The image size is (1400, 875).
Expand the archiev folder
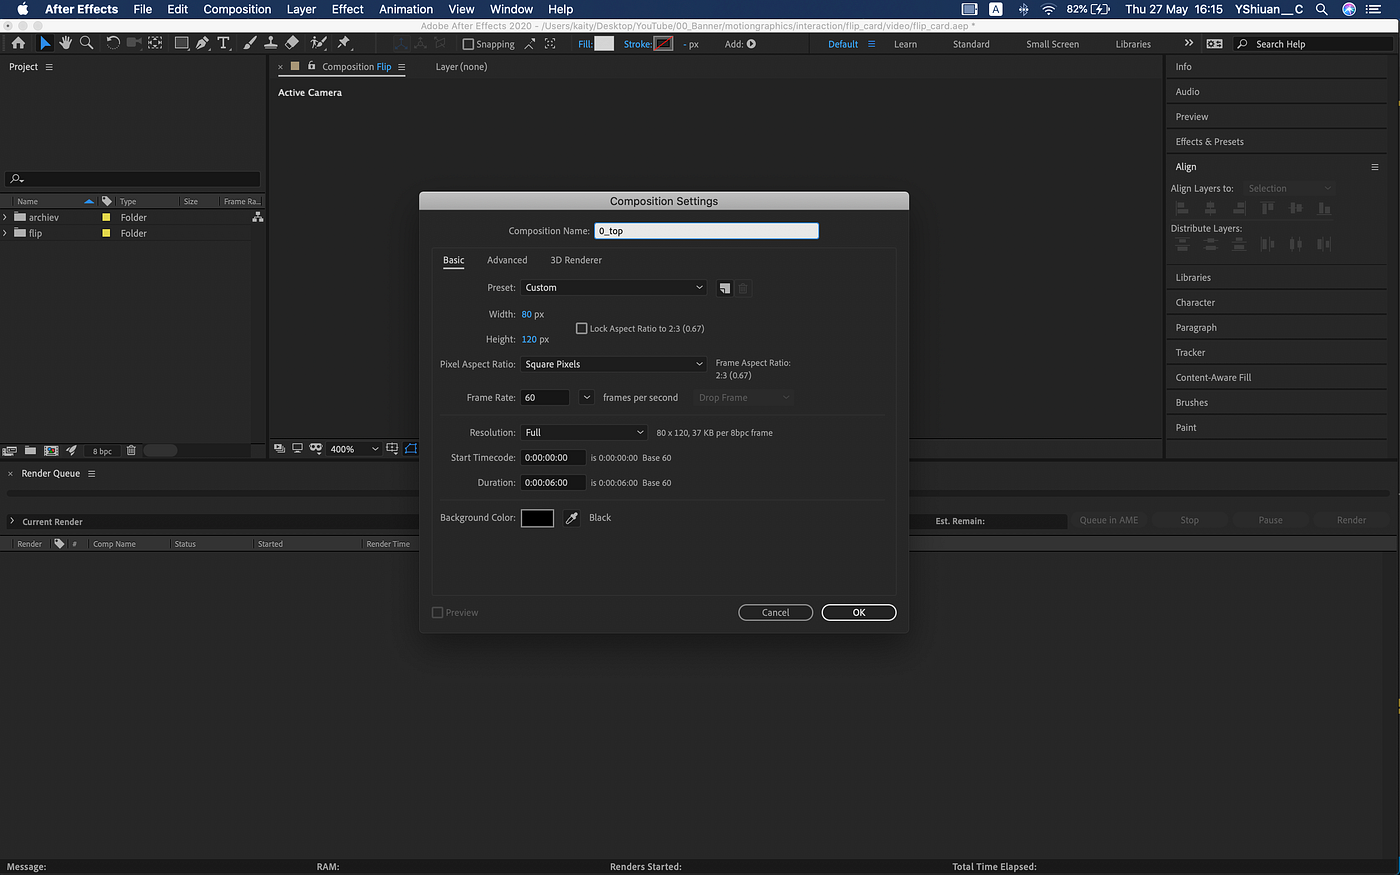6,217
